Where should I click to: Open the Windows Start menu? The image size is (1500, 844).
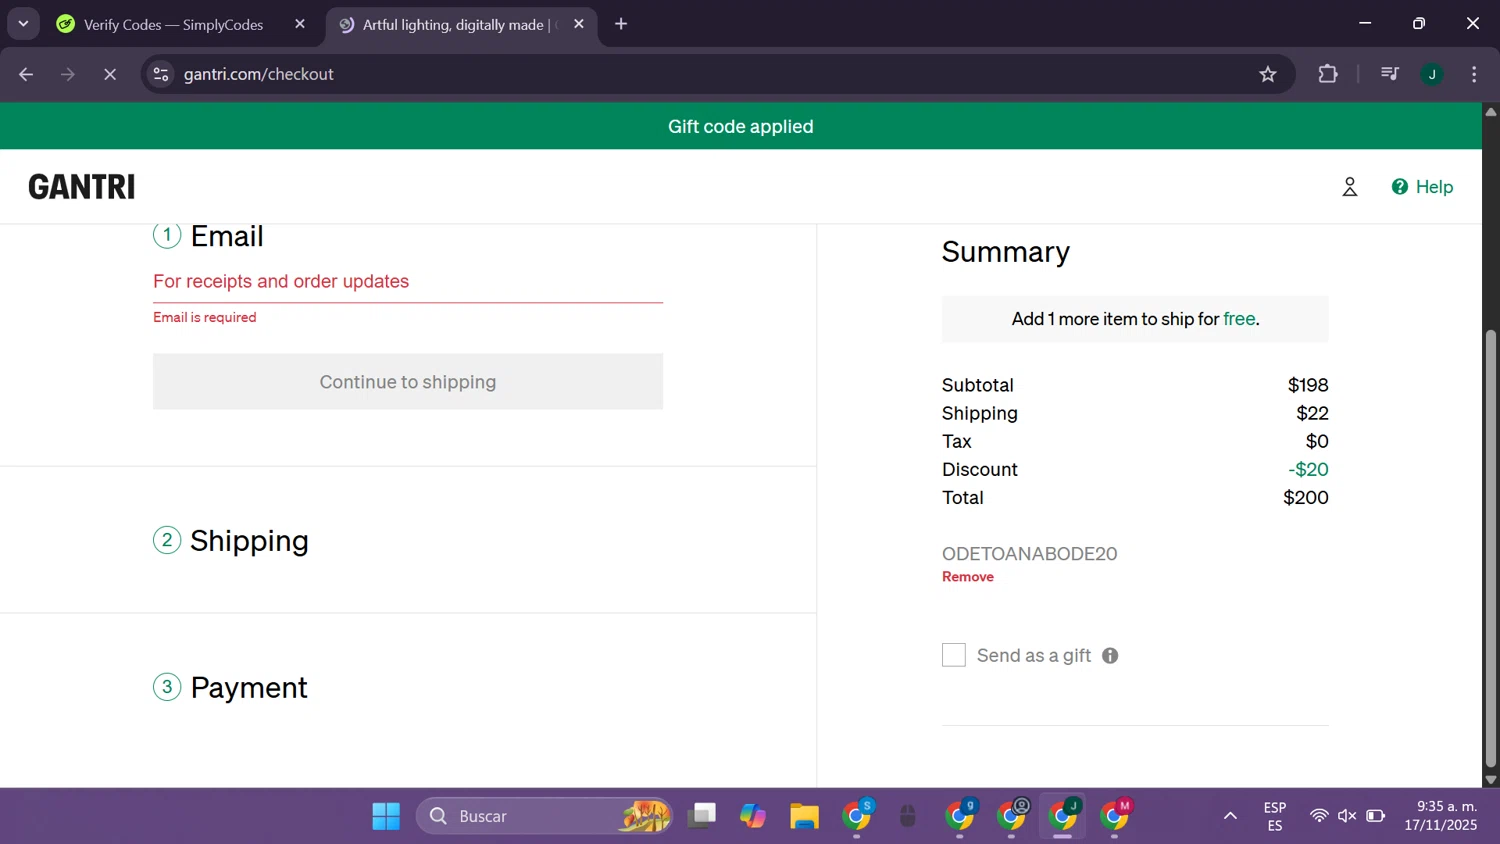pos(386,816)
